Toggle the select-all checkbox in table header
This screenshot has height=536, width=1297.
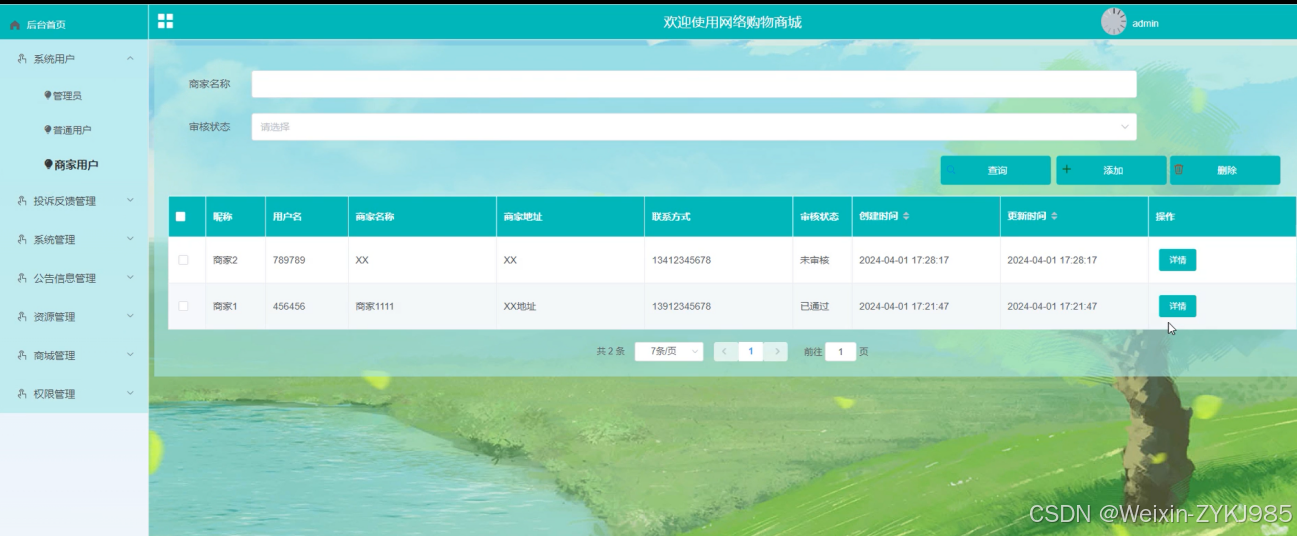pos(181,216)
